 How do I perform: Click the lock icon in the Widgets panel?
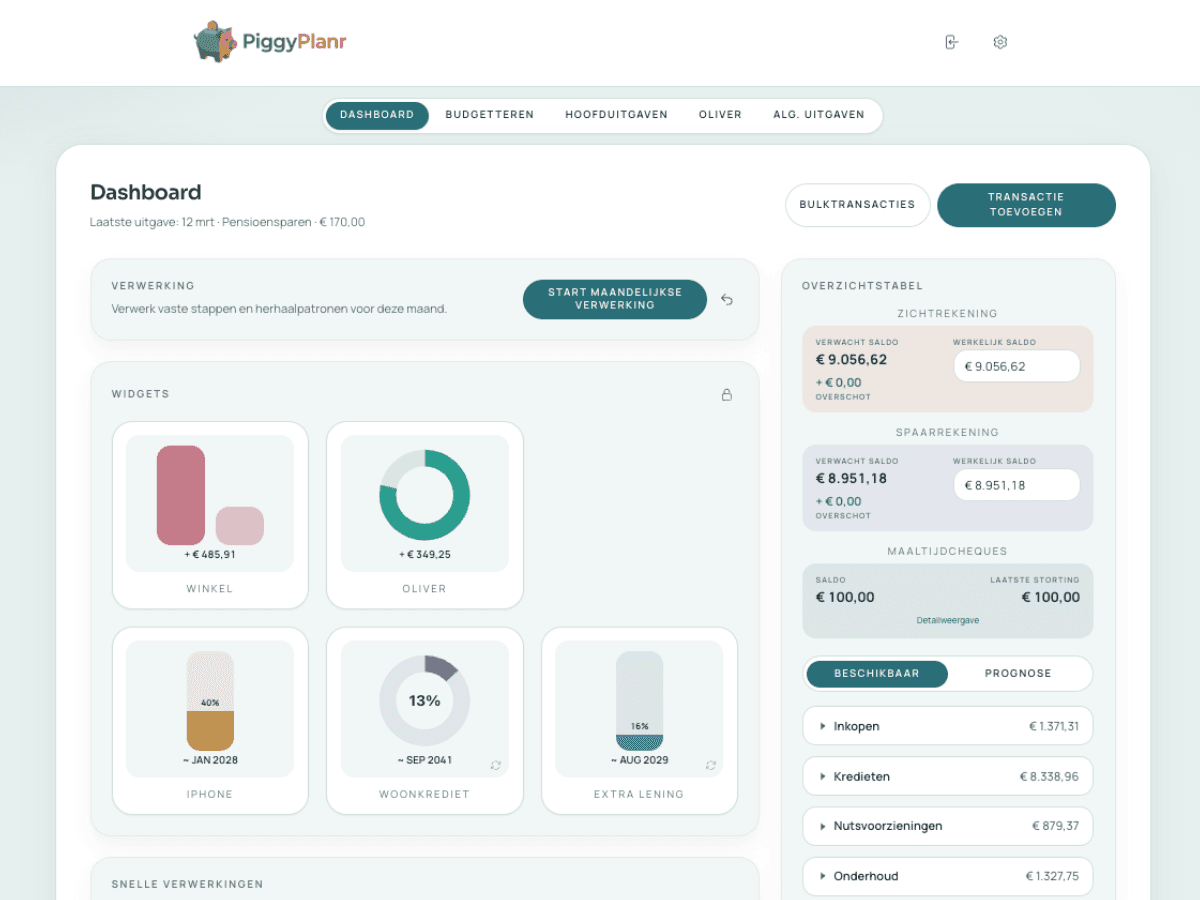[727, 394]
